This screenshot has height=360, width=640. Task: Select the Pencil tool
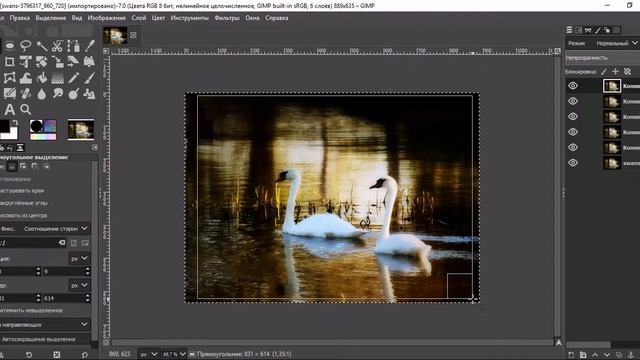73,78
